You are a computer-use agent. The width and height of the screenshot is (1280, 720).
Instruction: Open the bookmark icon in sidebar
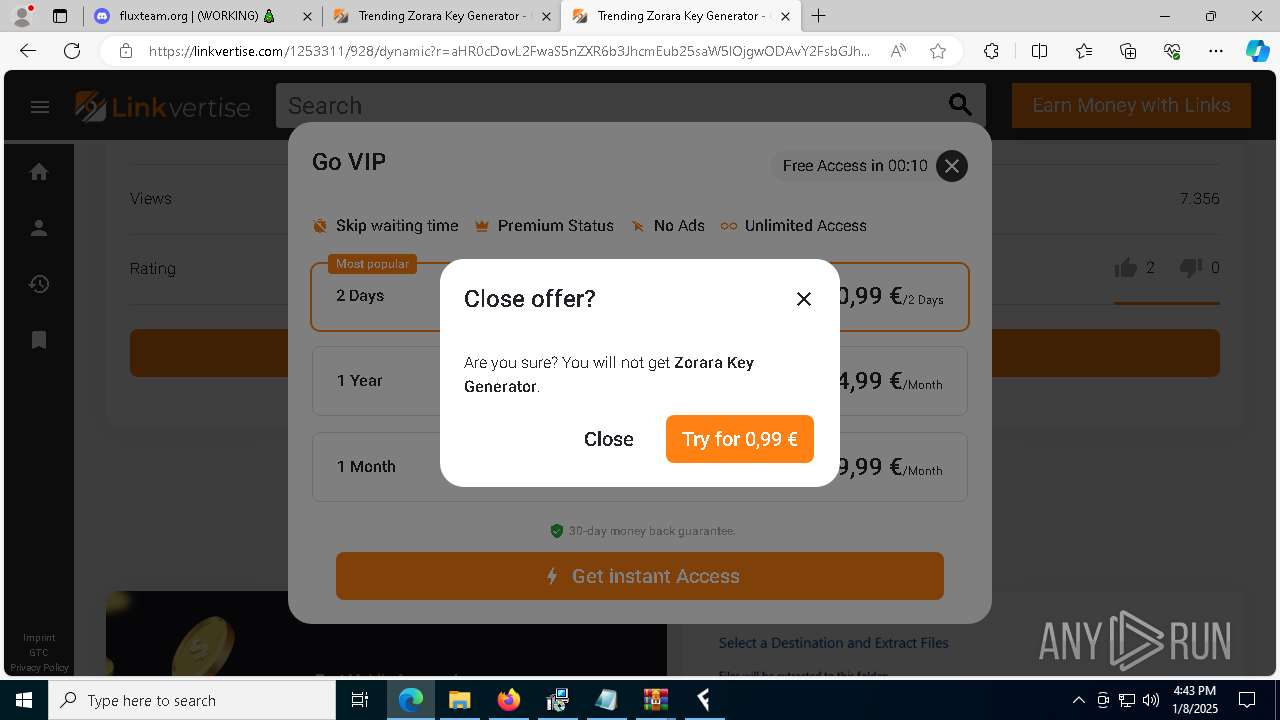click(x=39, y=340)
